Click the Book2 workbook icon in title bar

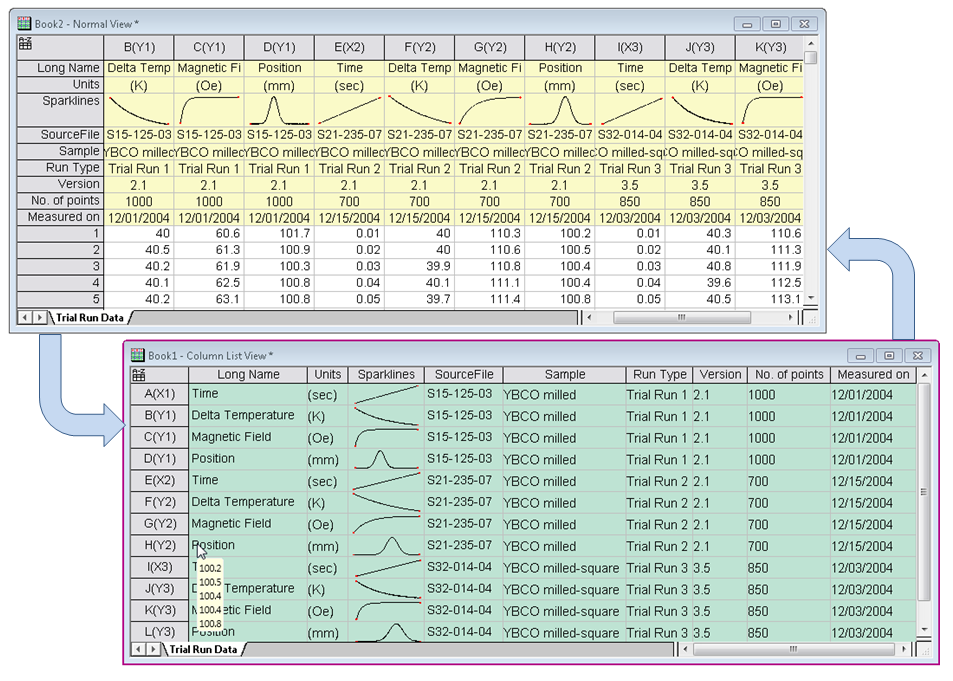click(24, 23)
